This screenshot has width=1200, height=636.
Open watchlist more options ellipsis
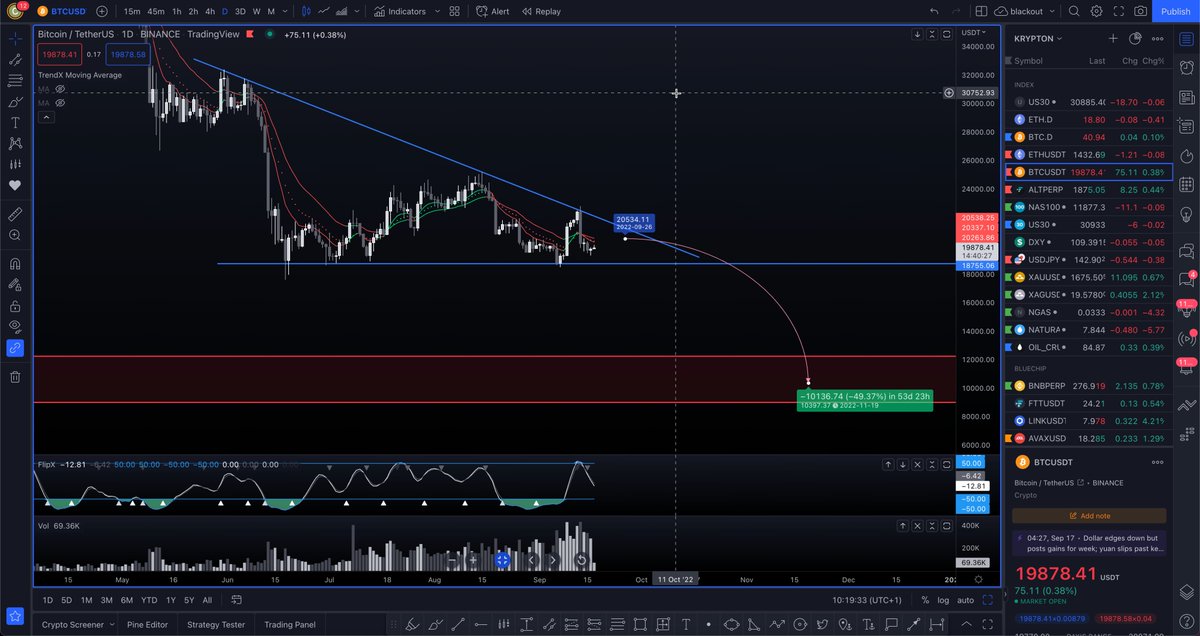click(1157, 38)
